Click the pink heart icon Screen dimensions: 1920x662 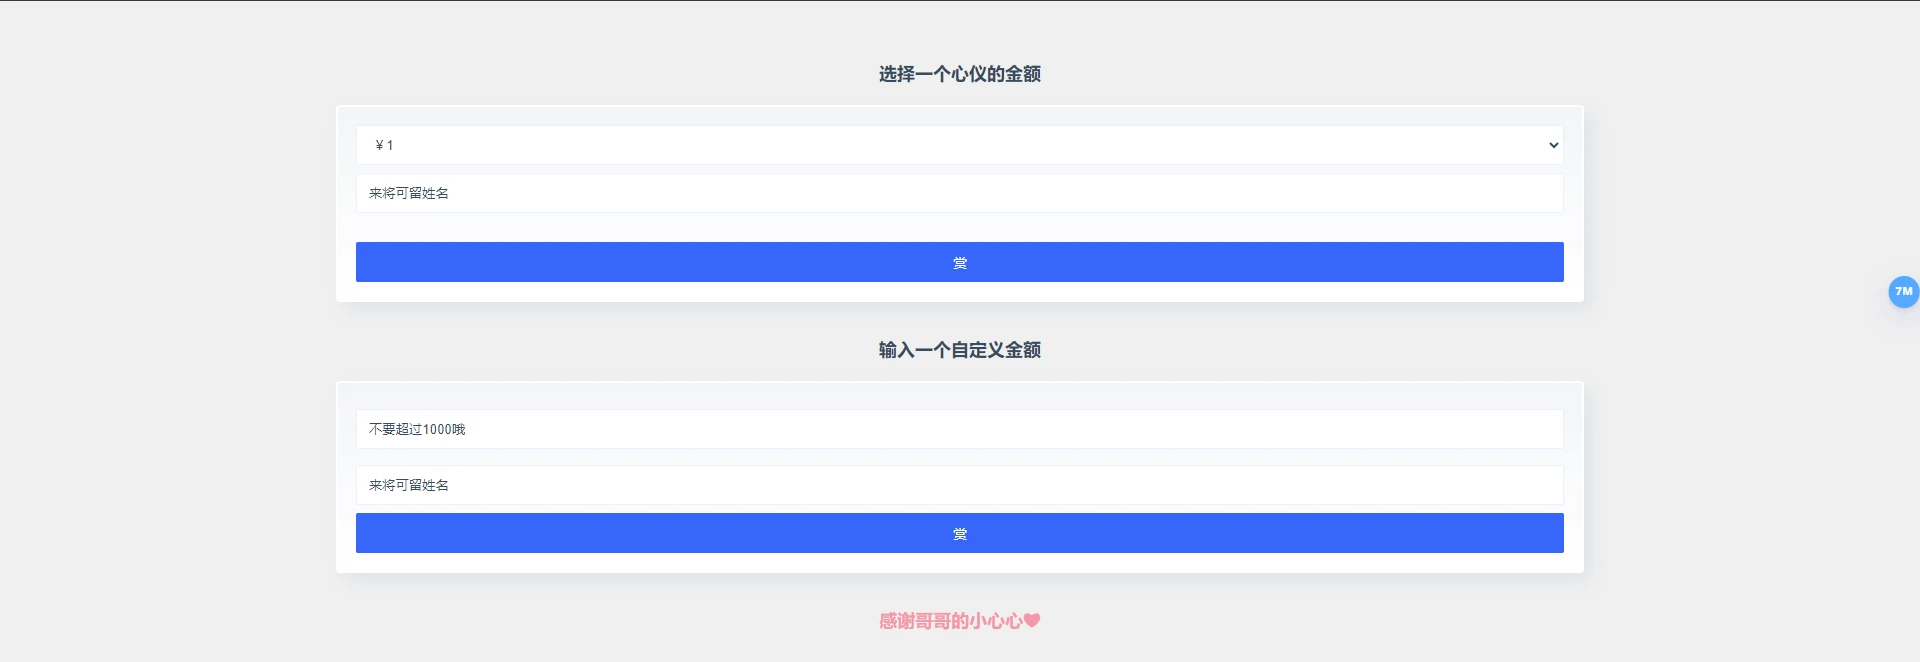1032,621
